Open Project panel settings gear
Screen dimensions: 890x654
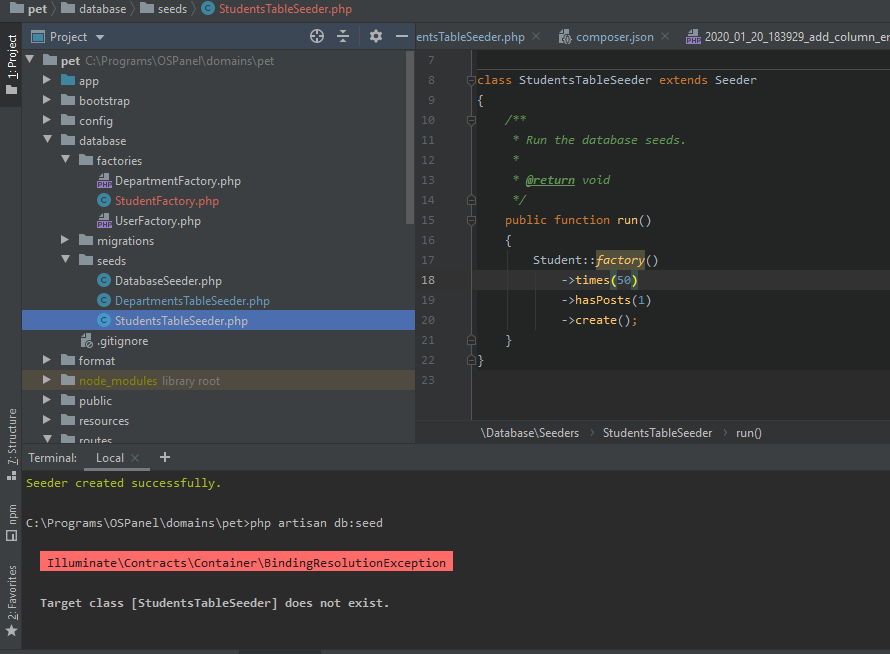[x=375, y=37]
